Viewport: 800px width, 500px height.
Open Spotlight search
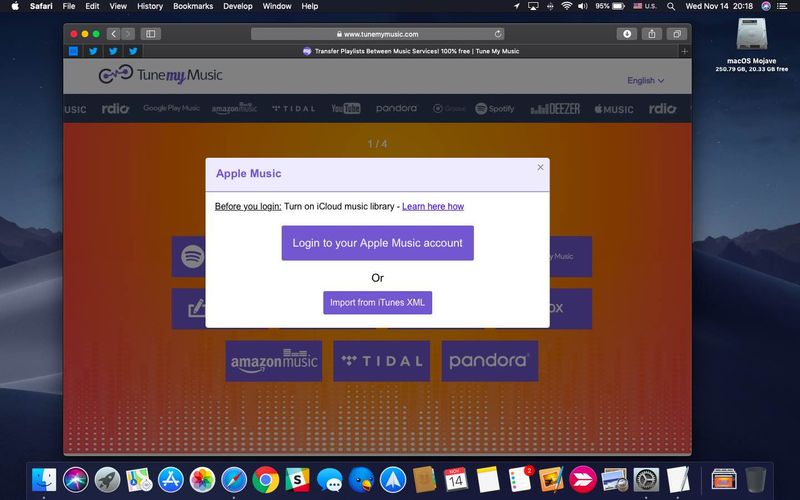671,6
